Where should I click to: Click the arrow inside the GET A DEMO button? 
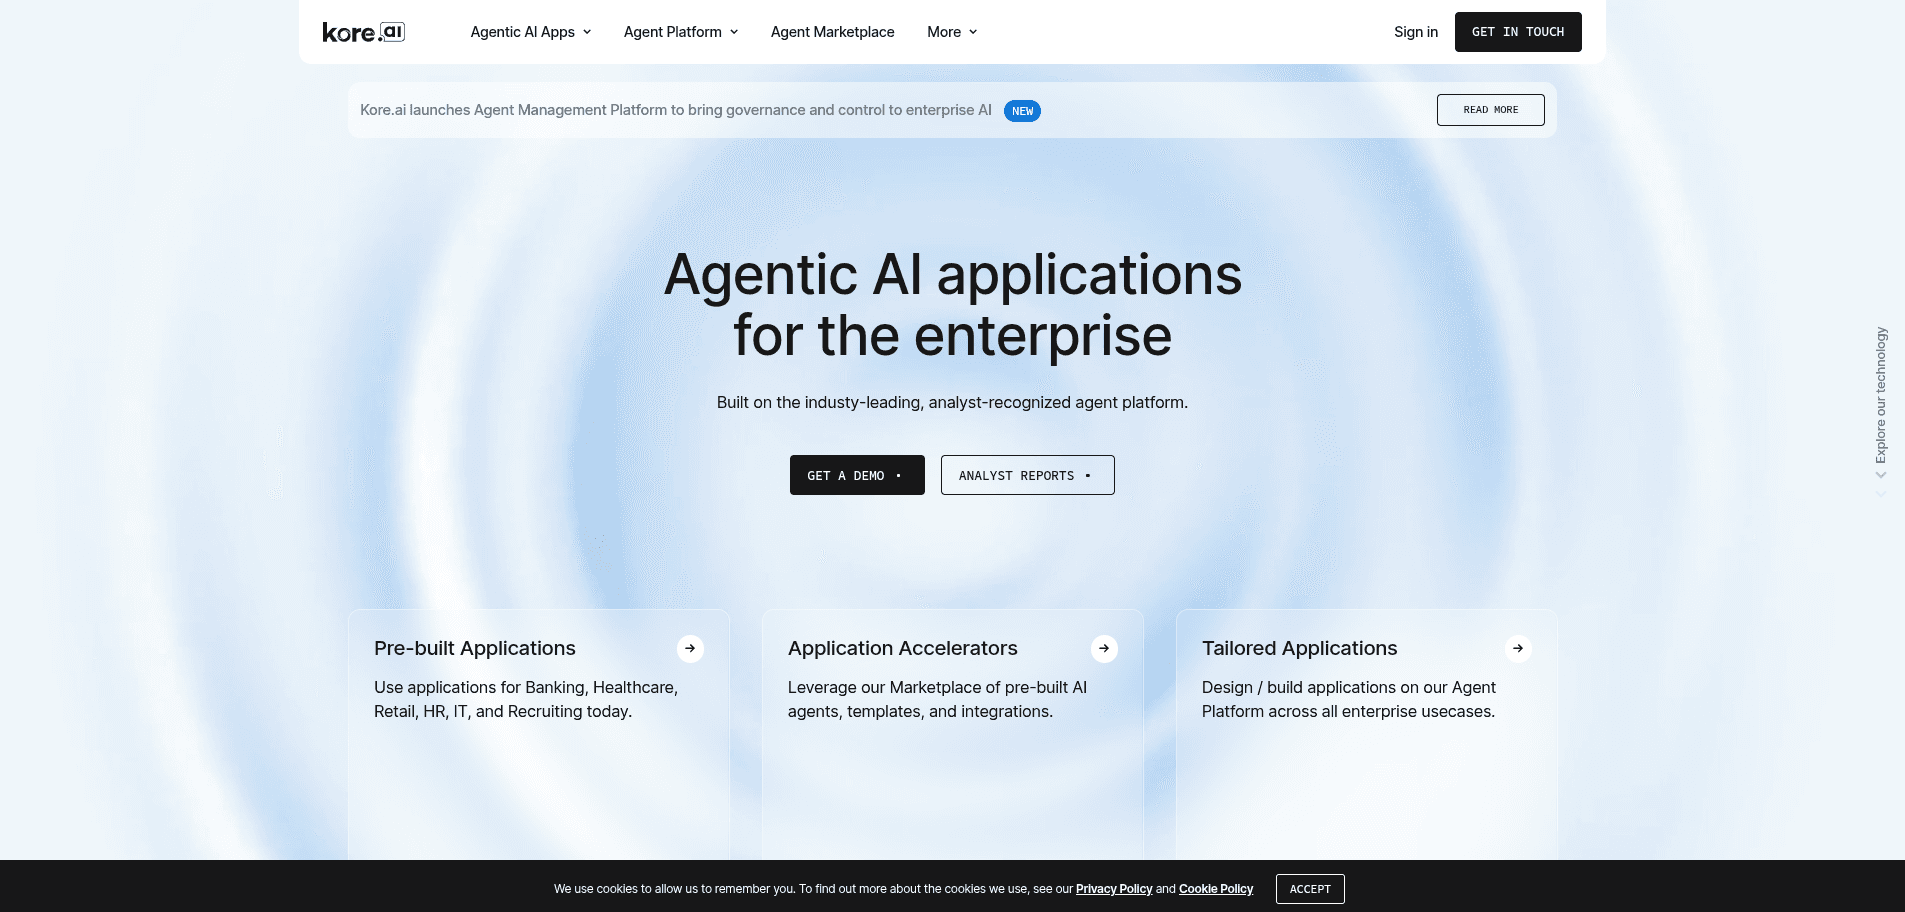[898, 475]
